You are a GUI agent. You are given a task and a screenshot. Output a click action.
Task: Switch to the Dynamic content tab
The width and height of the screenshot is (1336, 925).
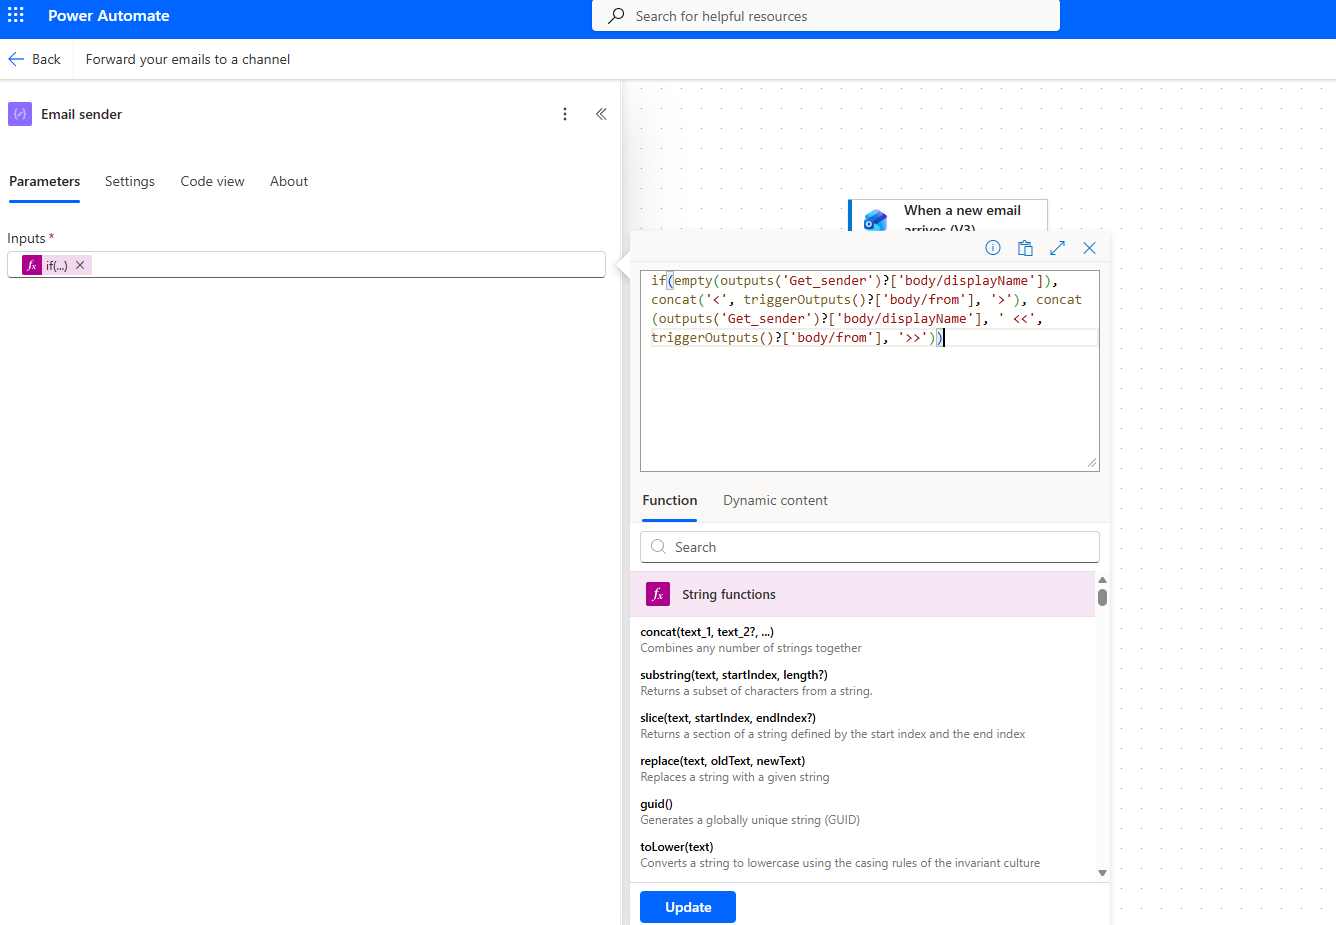[x=775, y=500]
